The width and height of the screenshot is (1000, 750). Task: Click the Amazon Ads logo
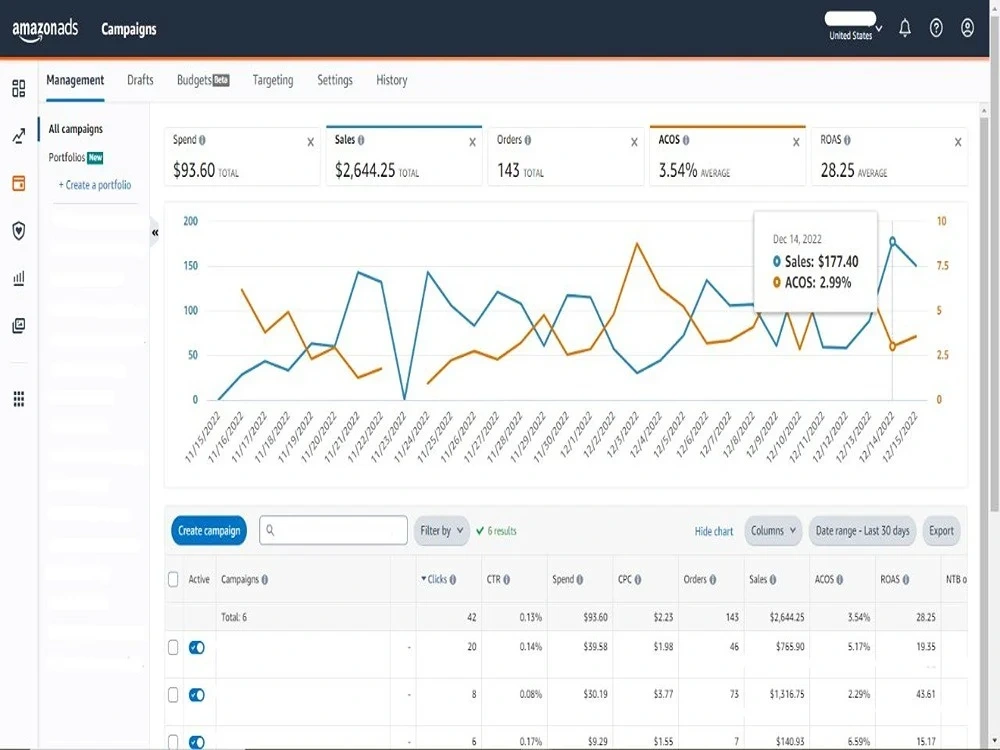coord(45,29)
